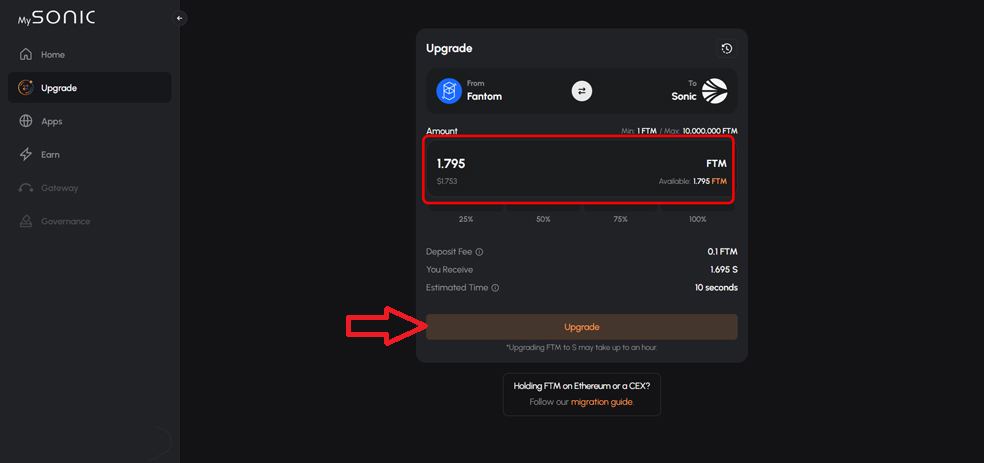
Task: Click the Fantom network logo
Action: 449,91
